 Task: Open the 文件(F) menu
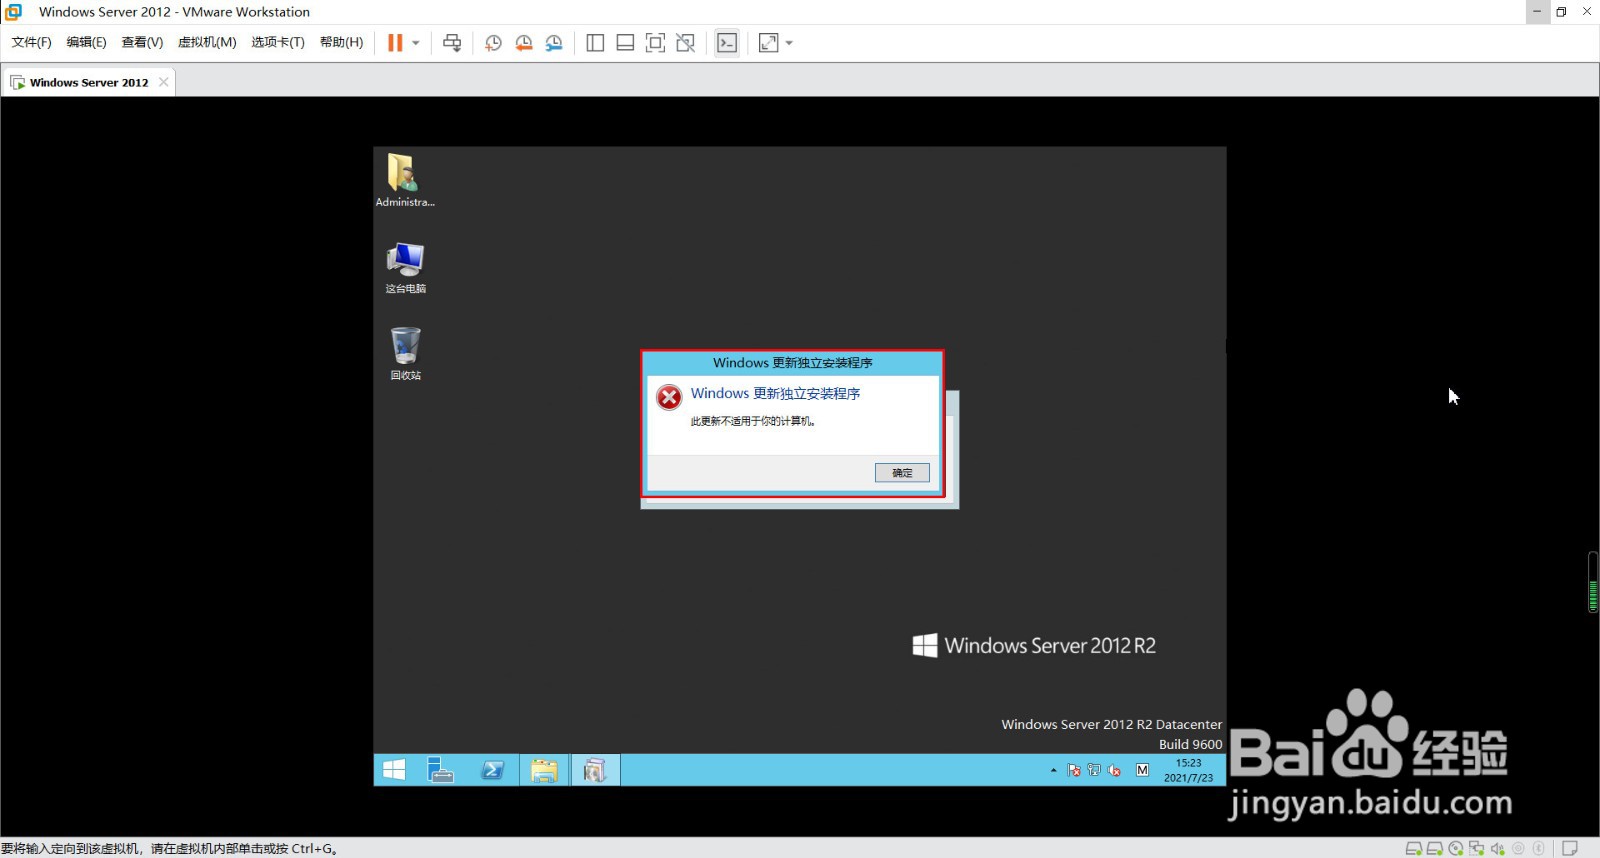31,42
